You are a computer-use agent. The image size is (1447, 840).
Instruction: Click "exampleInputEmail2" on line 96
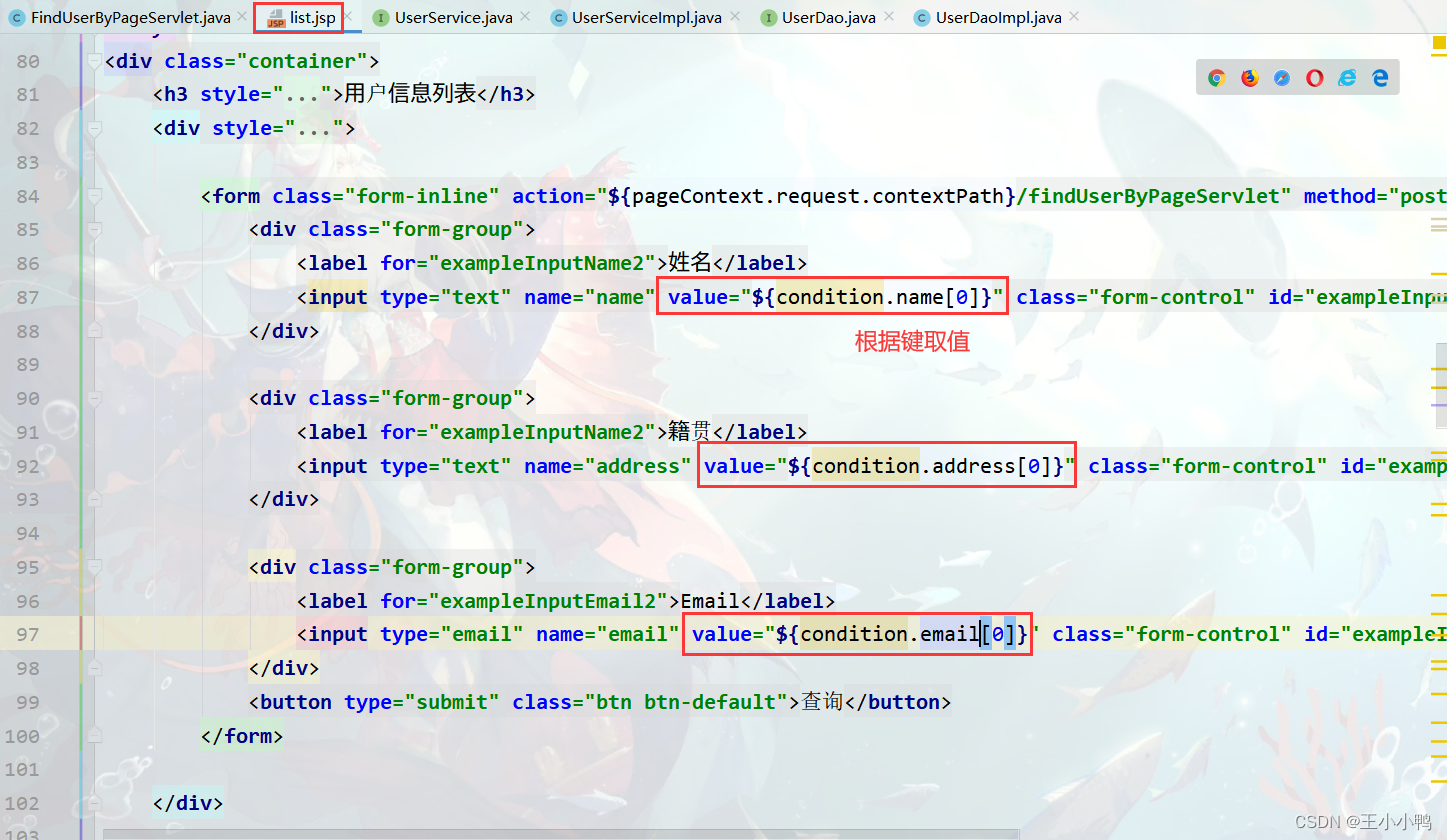(549, 601)
